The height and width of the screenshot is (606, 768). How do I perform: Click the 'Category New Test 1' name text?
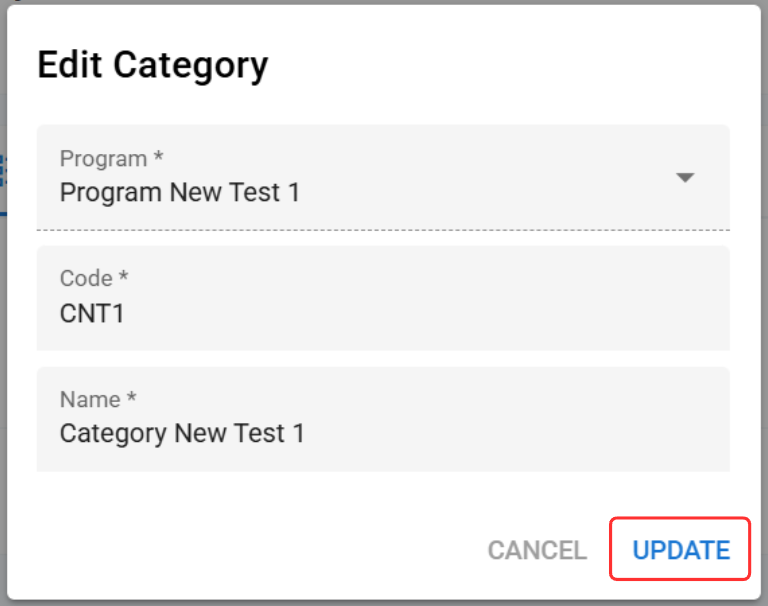[x=182, y=433]
